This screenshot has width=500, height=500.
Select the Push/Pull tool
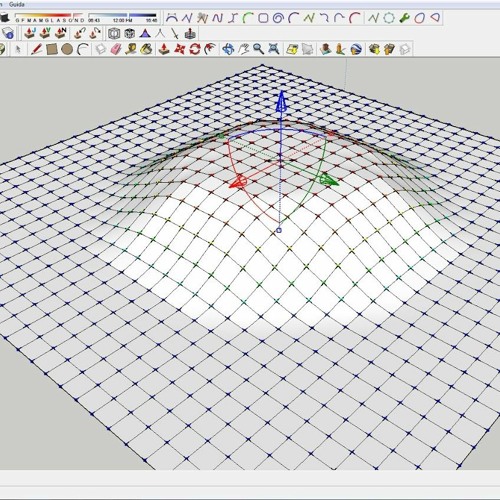[164, 49]
